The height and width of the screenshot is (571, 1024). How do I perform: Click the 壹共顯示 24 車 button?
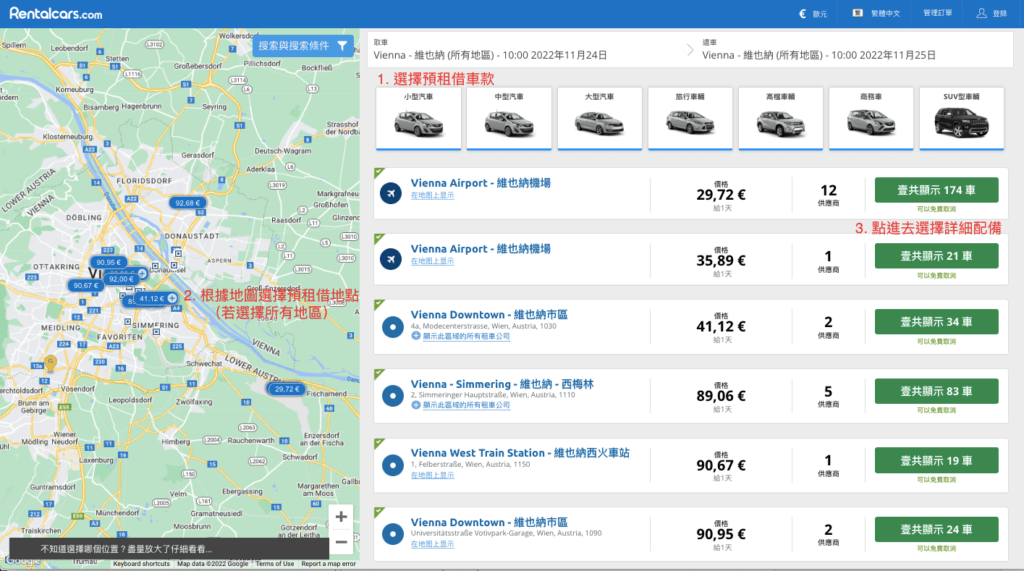tap(936, 530)
